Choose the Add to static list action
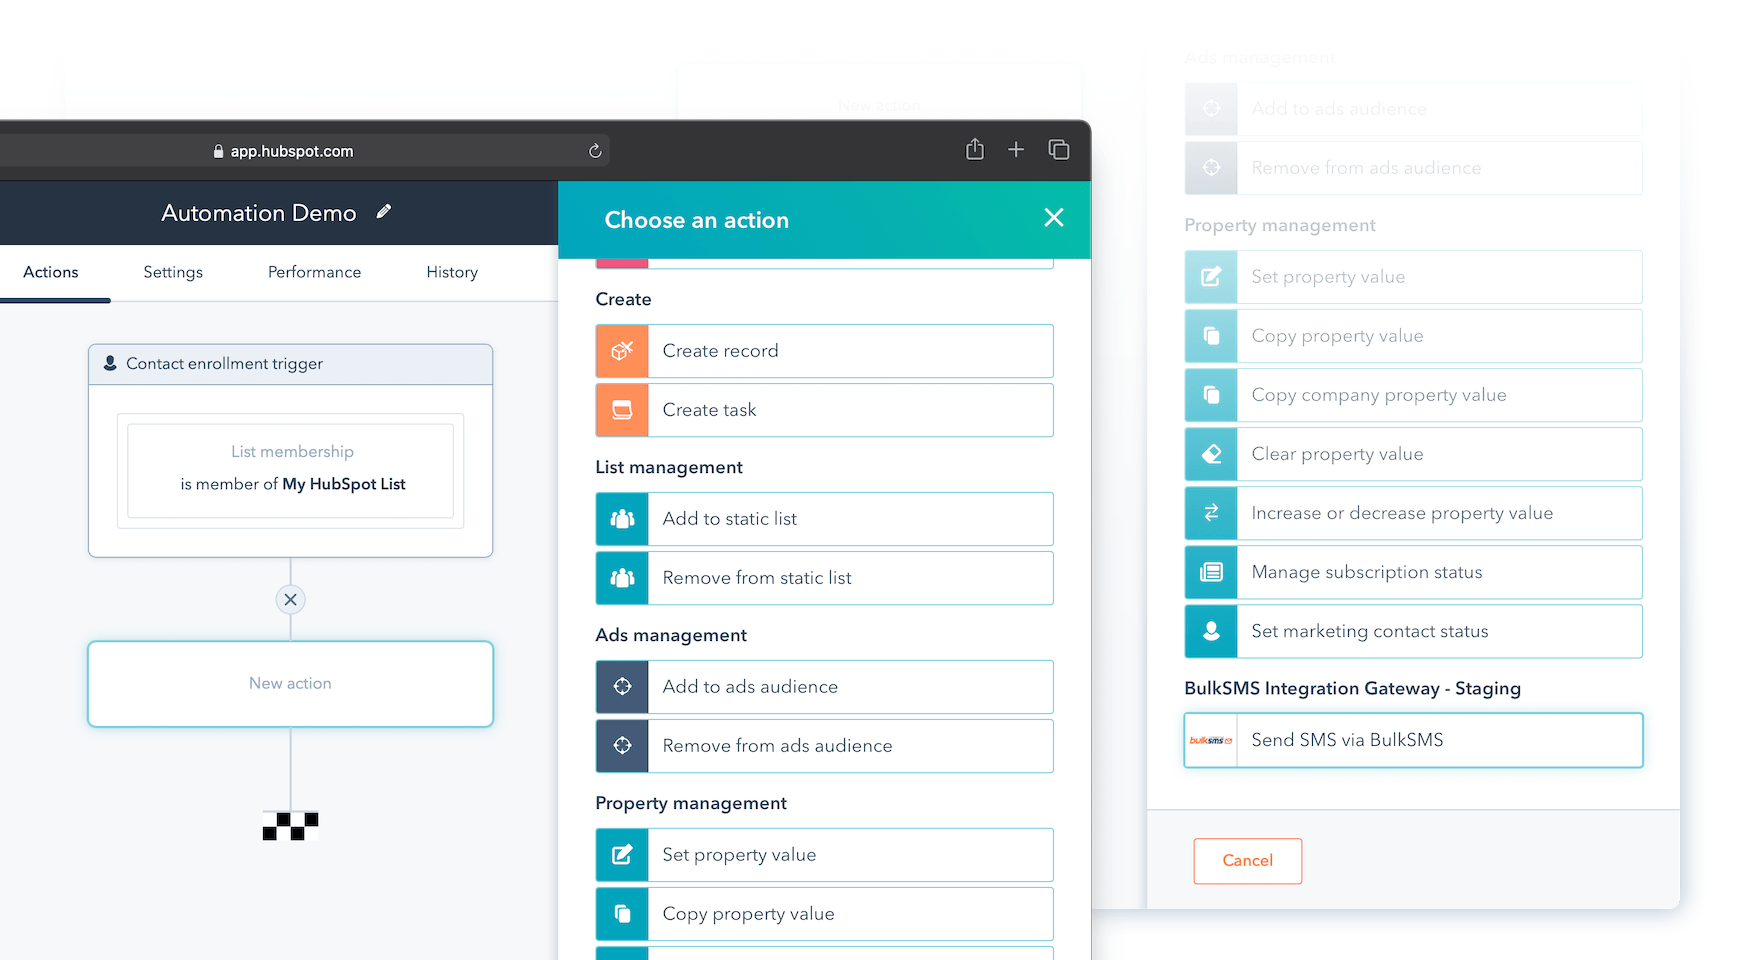The image size is (1747, 960). (x=824, y=519)
